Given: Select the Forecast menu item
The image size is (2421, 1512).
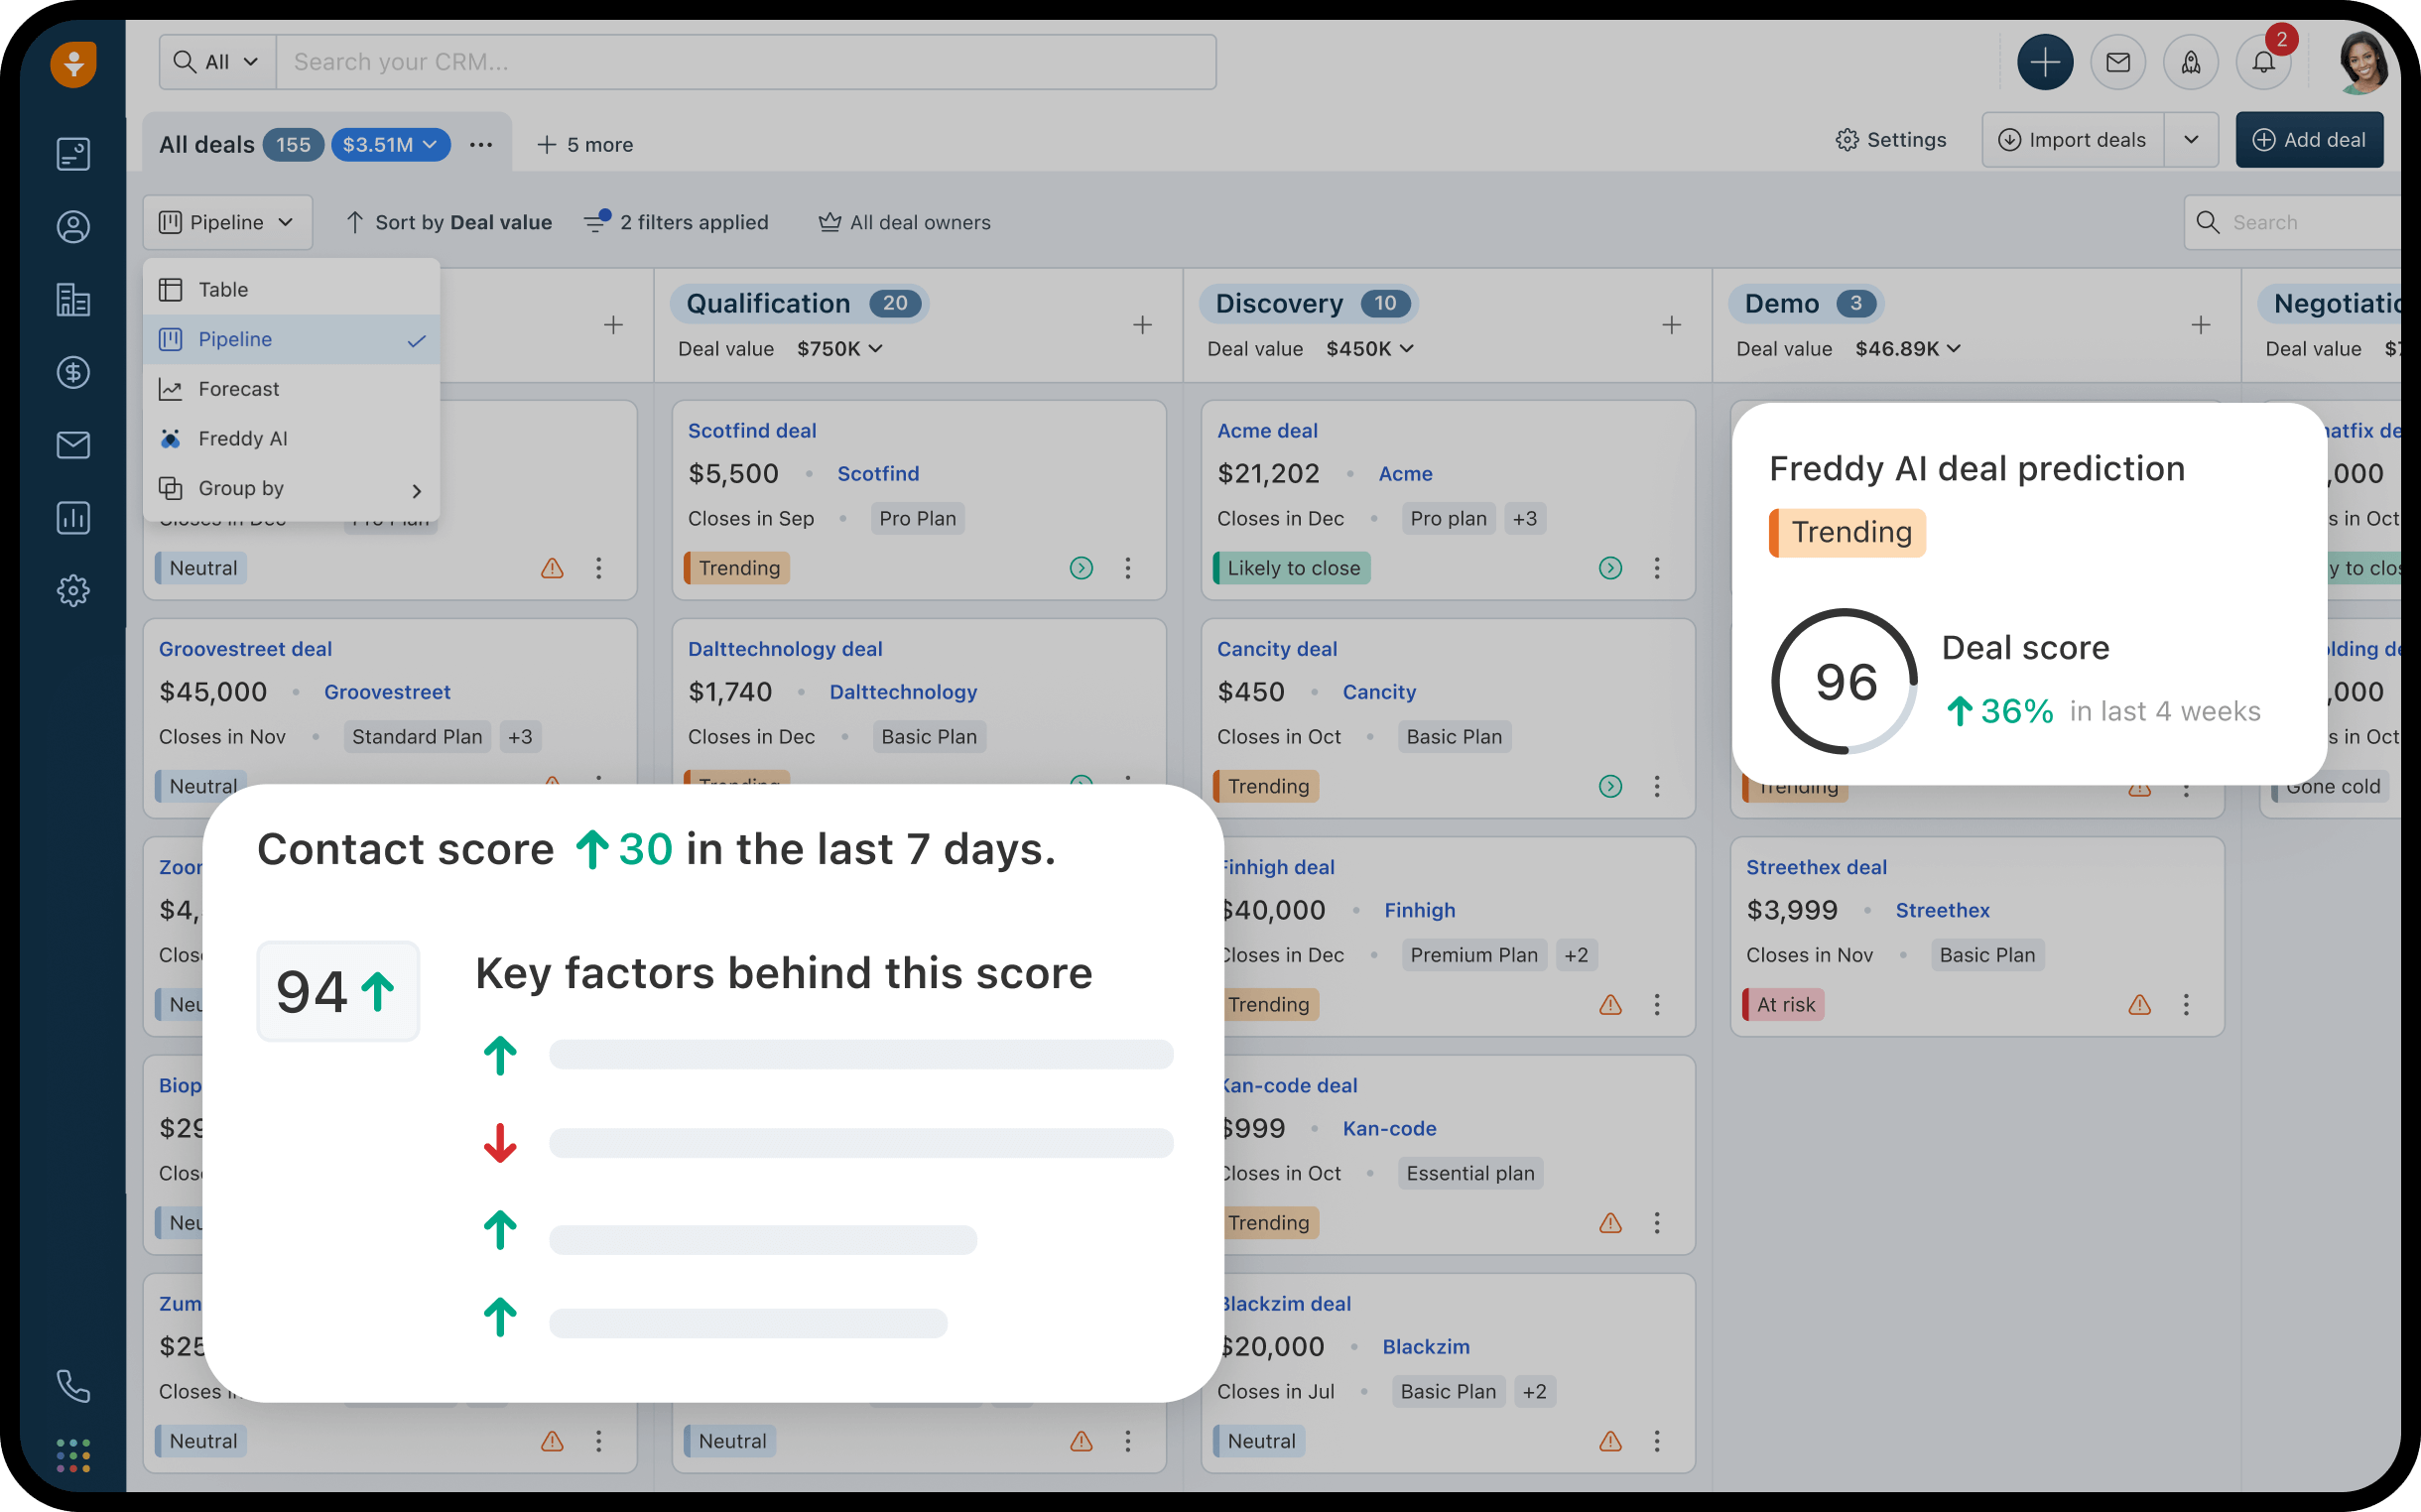Looking at the screenshot, I should (238, 389).
